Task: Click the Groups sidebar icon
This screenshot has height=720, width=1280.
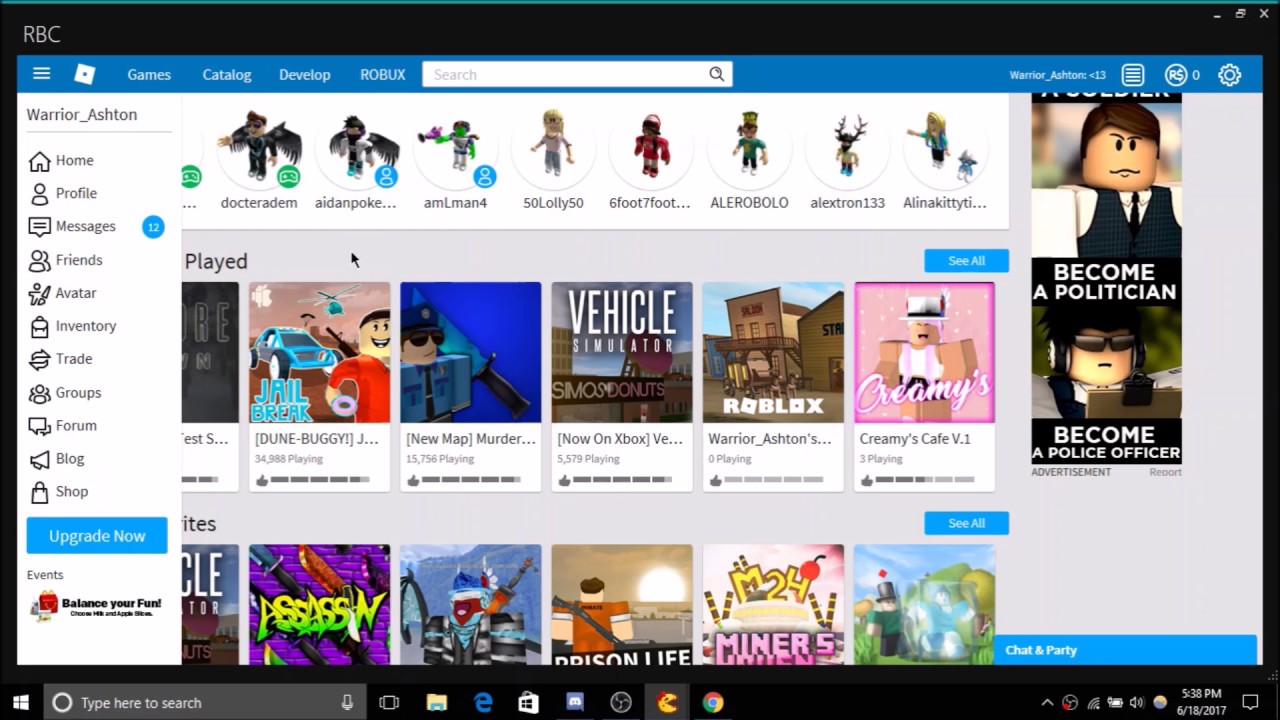Action: pyautogui.click(x=39, y=393)
